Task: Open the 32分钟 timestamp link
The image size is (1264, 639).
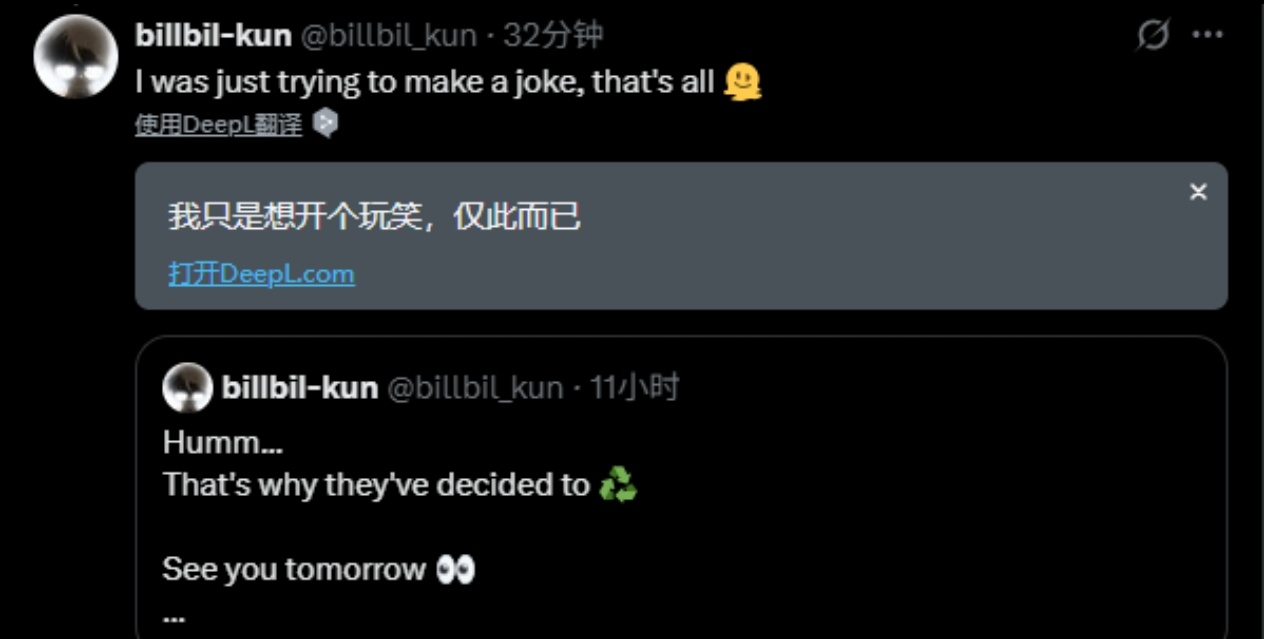Action: [x=553, y=36]
